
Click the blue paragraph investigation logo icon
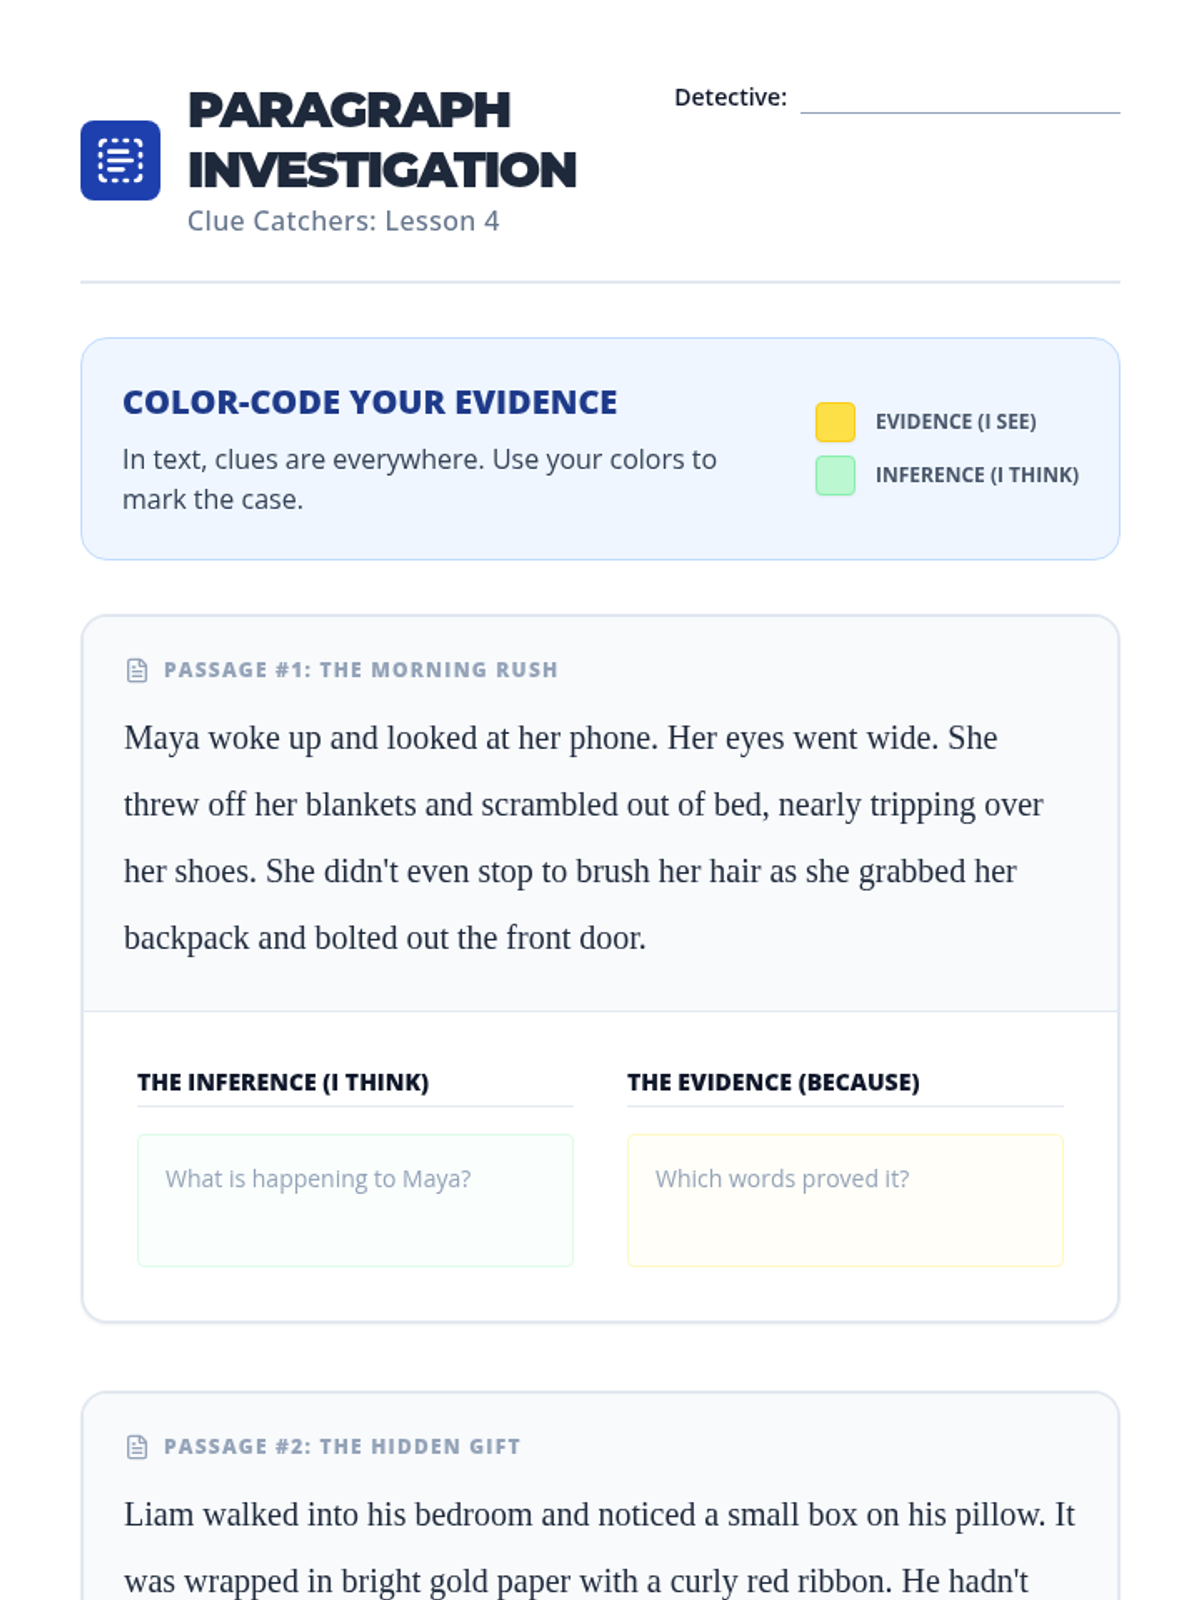(120, 160)
